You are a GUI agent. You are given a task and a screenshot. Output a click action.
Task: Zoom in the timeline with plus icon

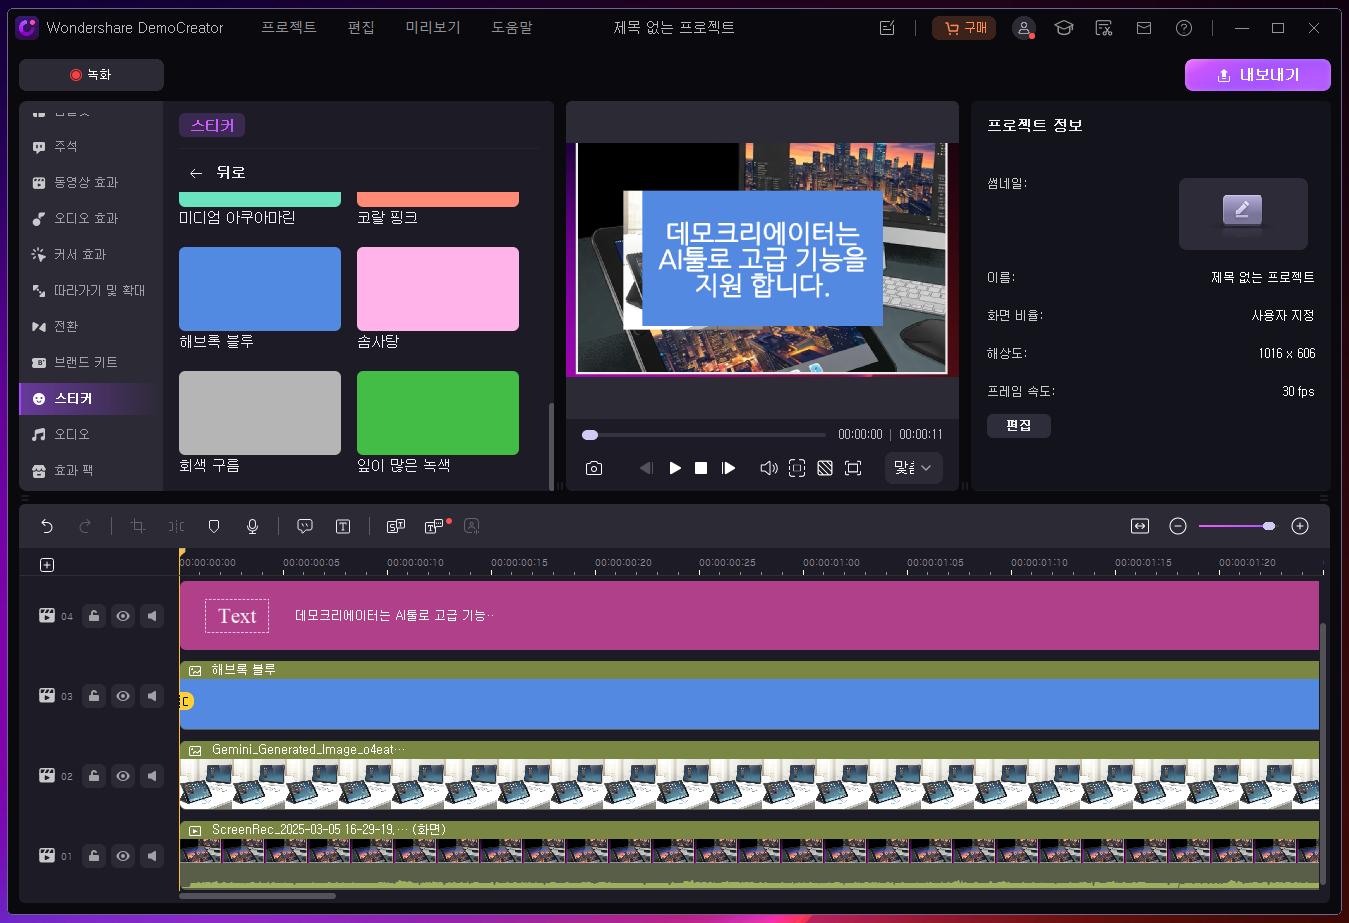coord(1300,526)
